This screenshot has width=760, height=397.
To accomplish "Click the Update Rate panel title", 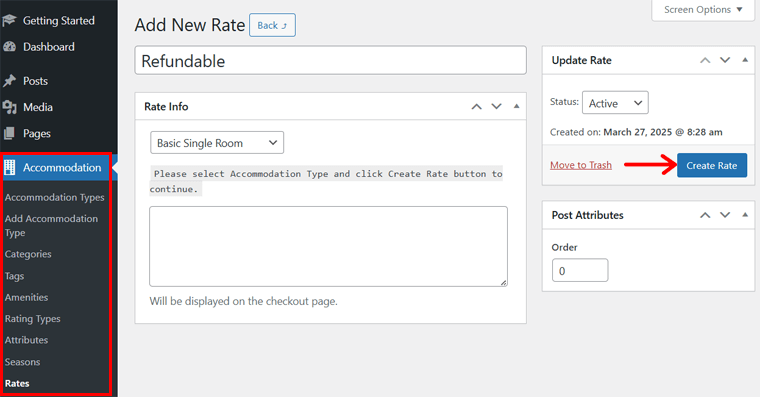I will click(581, 60).
